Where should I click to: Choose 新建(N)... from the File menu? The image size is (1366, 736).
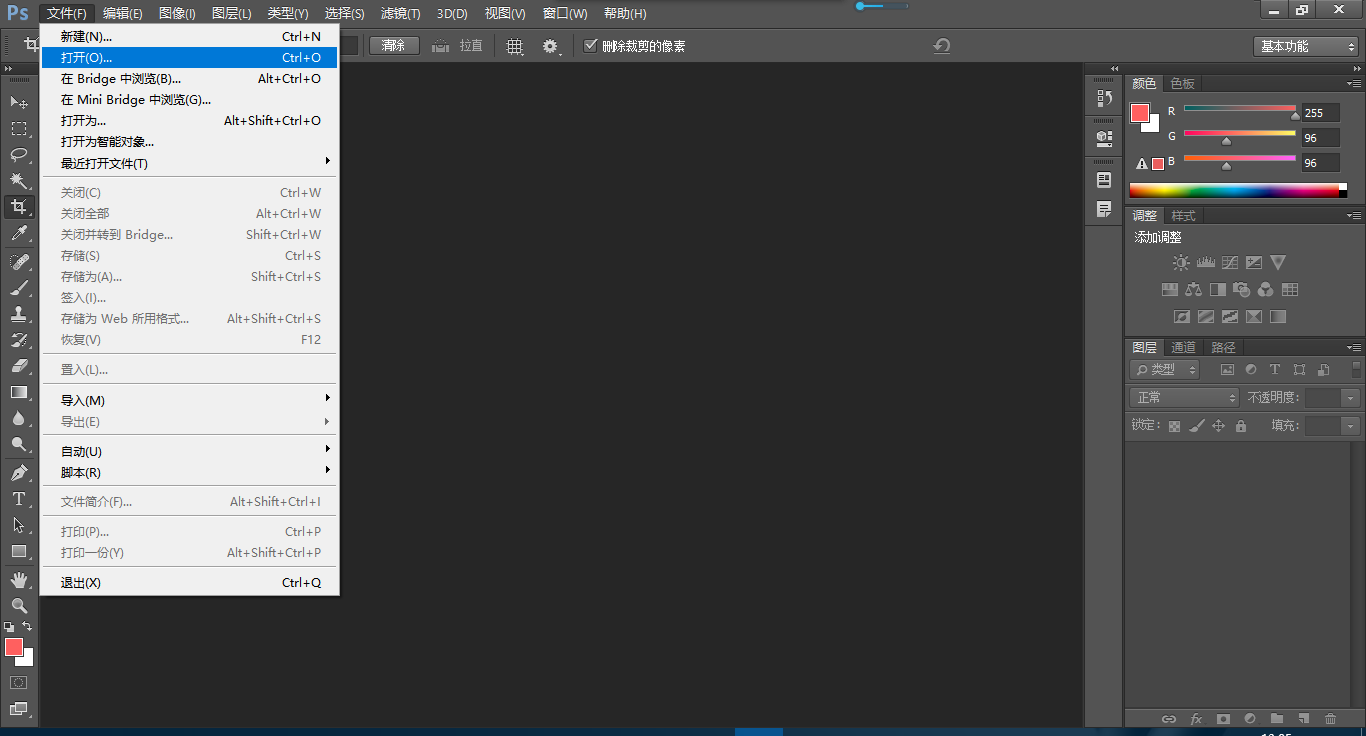coord(190,36)
